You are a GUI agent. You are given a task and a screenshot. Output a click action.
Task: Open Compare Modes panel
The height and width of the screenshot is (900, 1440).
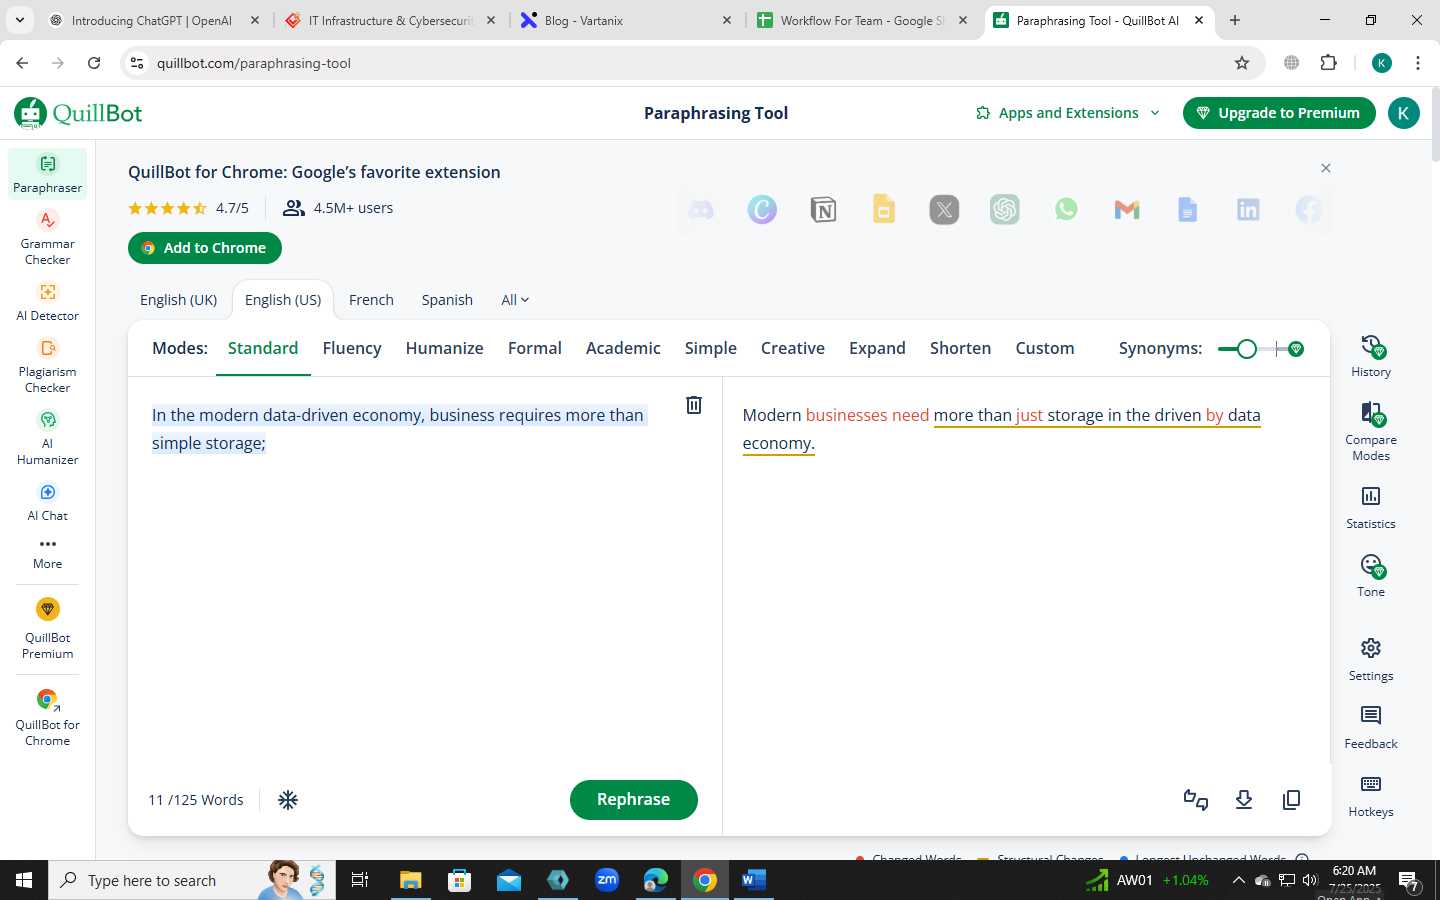tap(1371, 432)
